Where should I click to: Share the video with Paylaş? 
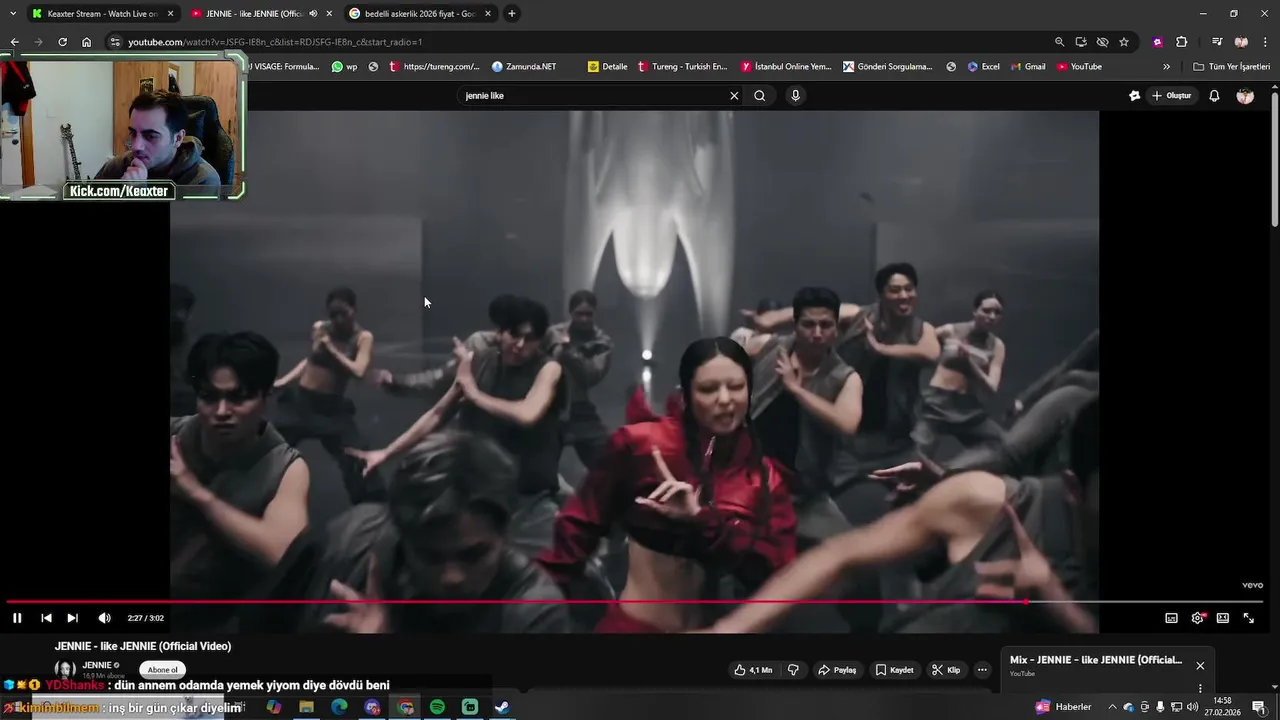point(837,670)
